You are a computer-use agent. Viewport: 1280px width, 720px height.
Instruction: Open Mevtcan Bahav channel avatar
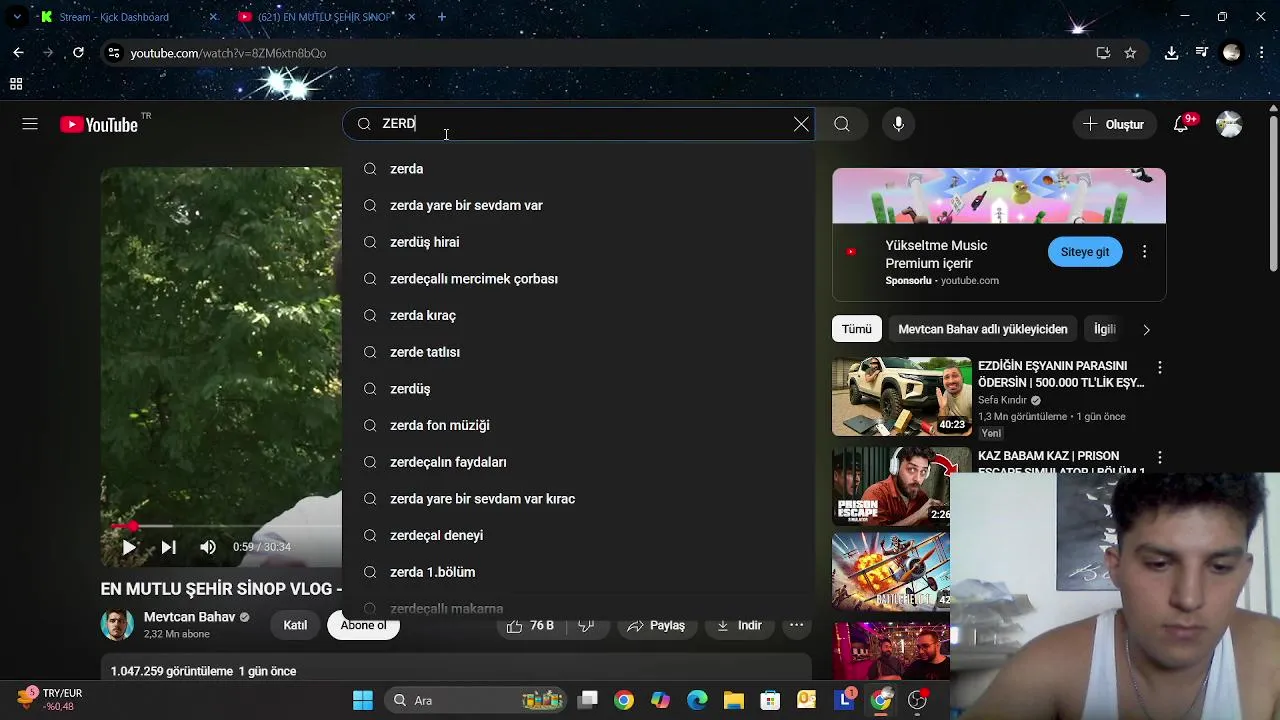click(x=117, y=625)
